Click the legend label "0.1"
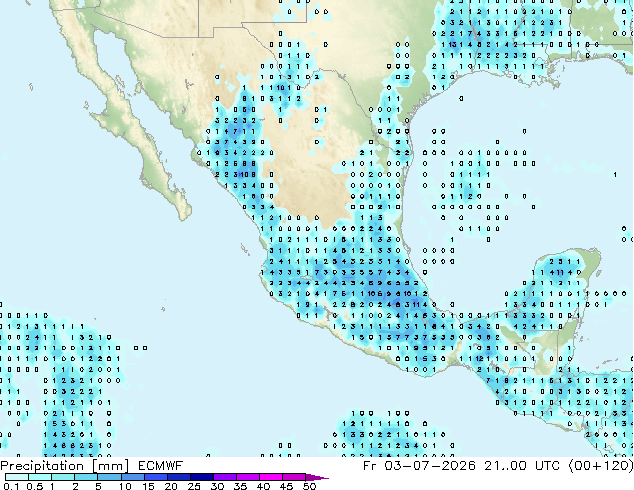634x490 pixels. pyautogui.click(x=11, y=486)
